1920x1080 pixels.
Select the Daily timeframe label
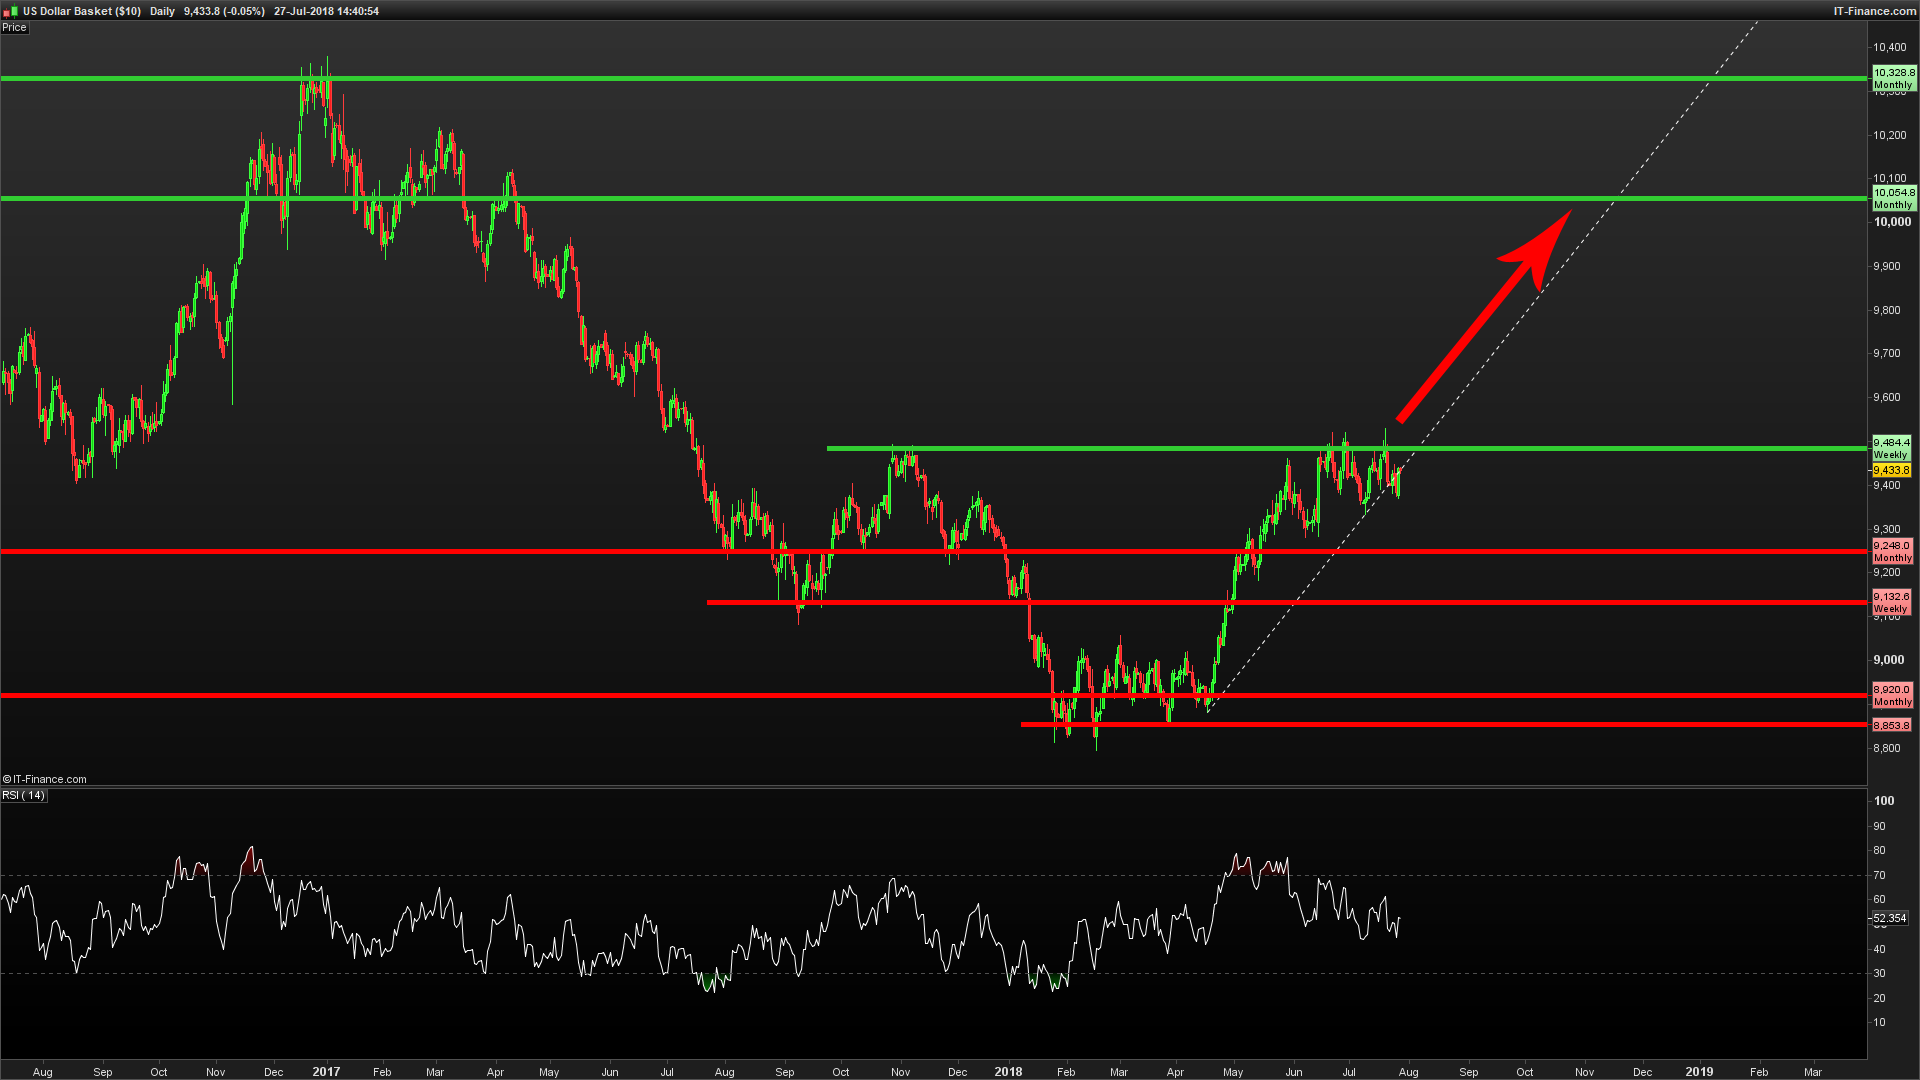click(162, 11)
